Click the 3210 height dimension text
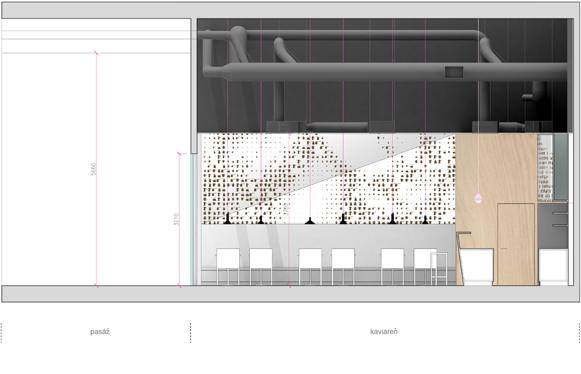Screen dimensions: 581x374 pyautogui.click(x=176, y=219)
